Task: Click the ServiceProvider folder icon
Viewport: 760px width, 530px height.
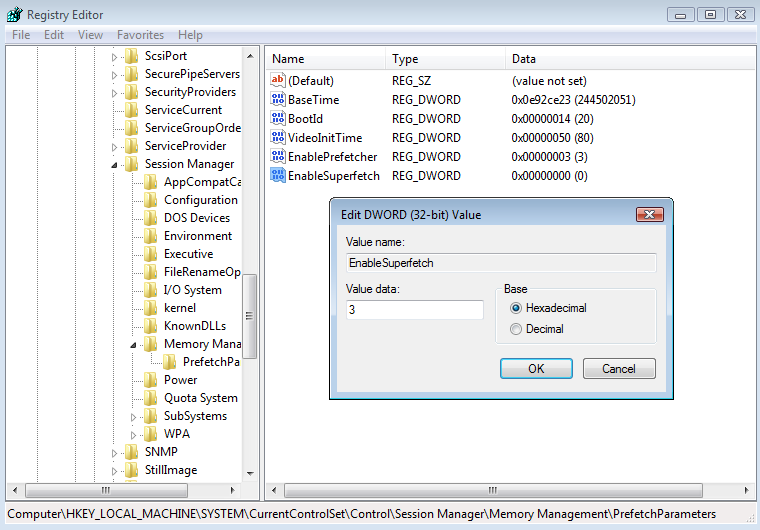Action: click(x=131, y=146)
